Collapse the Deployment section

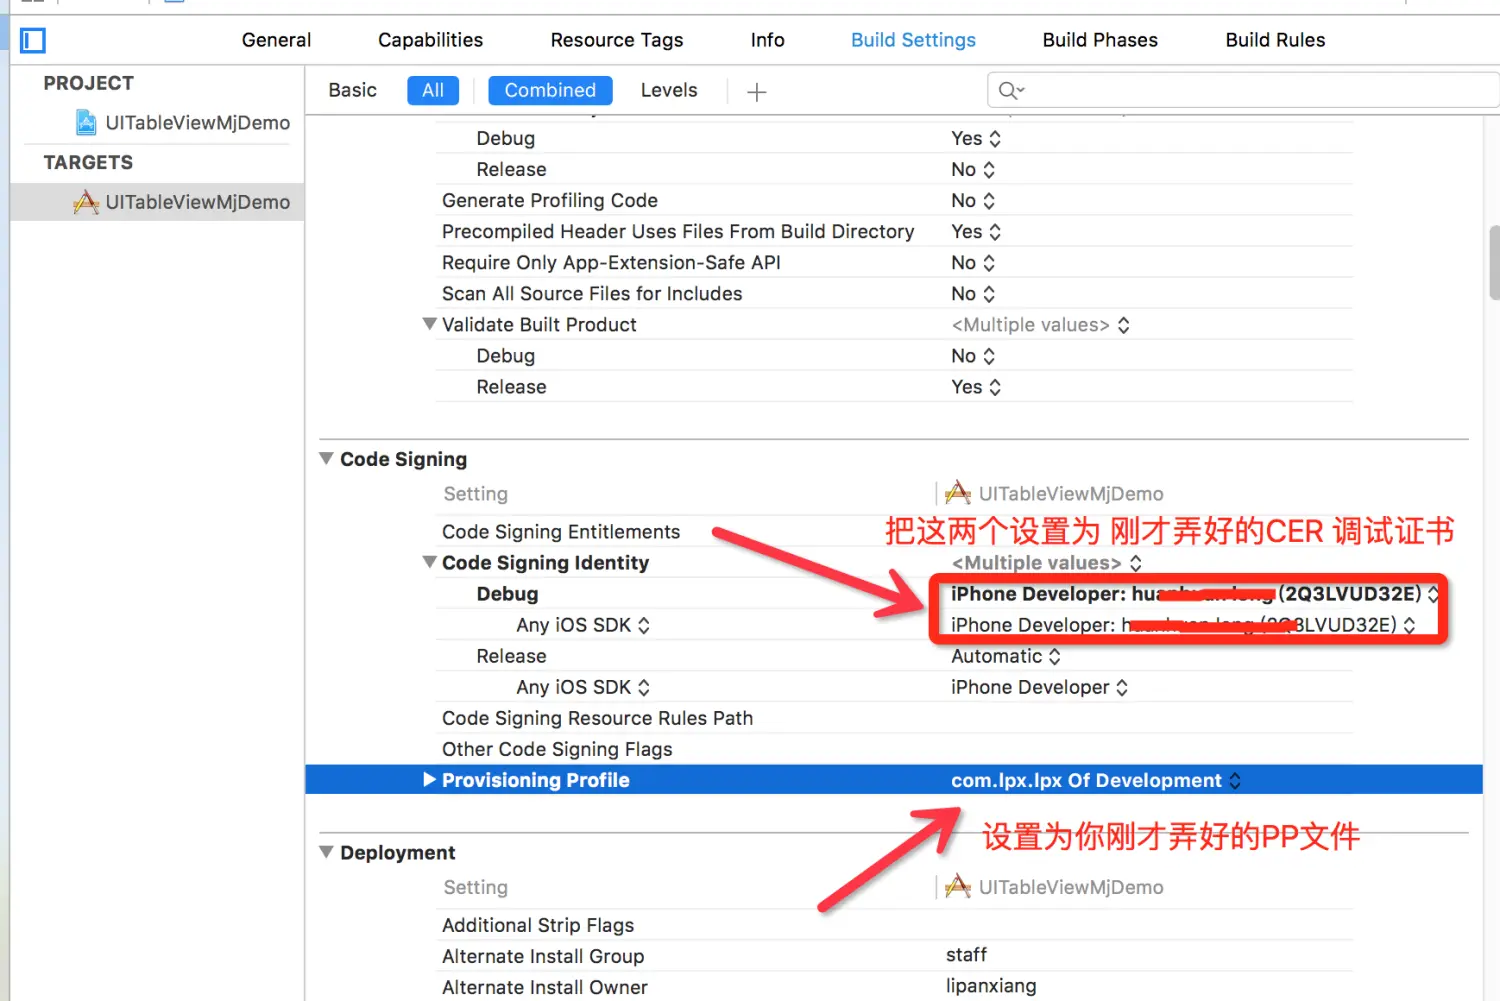pos(326,852)
